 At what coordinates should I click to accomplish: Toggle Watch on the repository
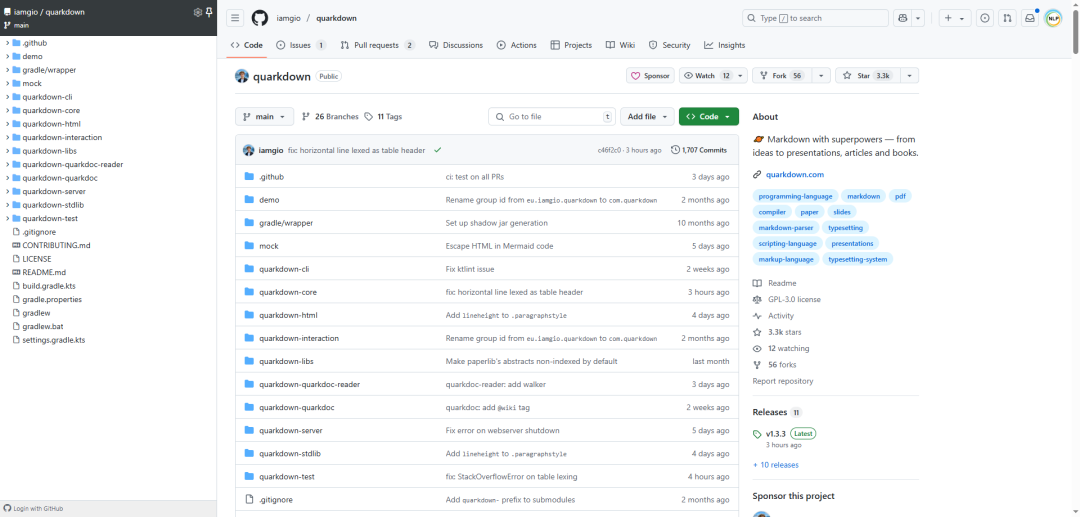click(x=707, y=76)
